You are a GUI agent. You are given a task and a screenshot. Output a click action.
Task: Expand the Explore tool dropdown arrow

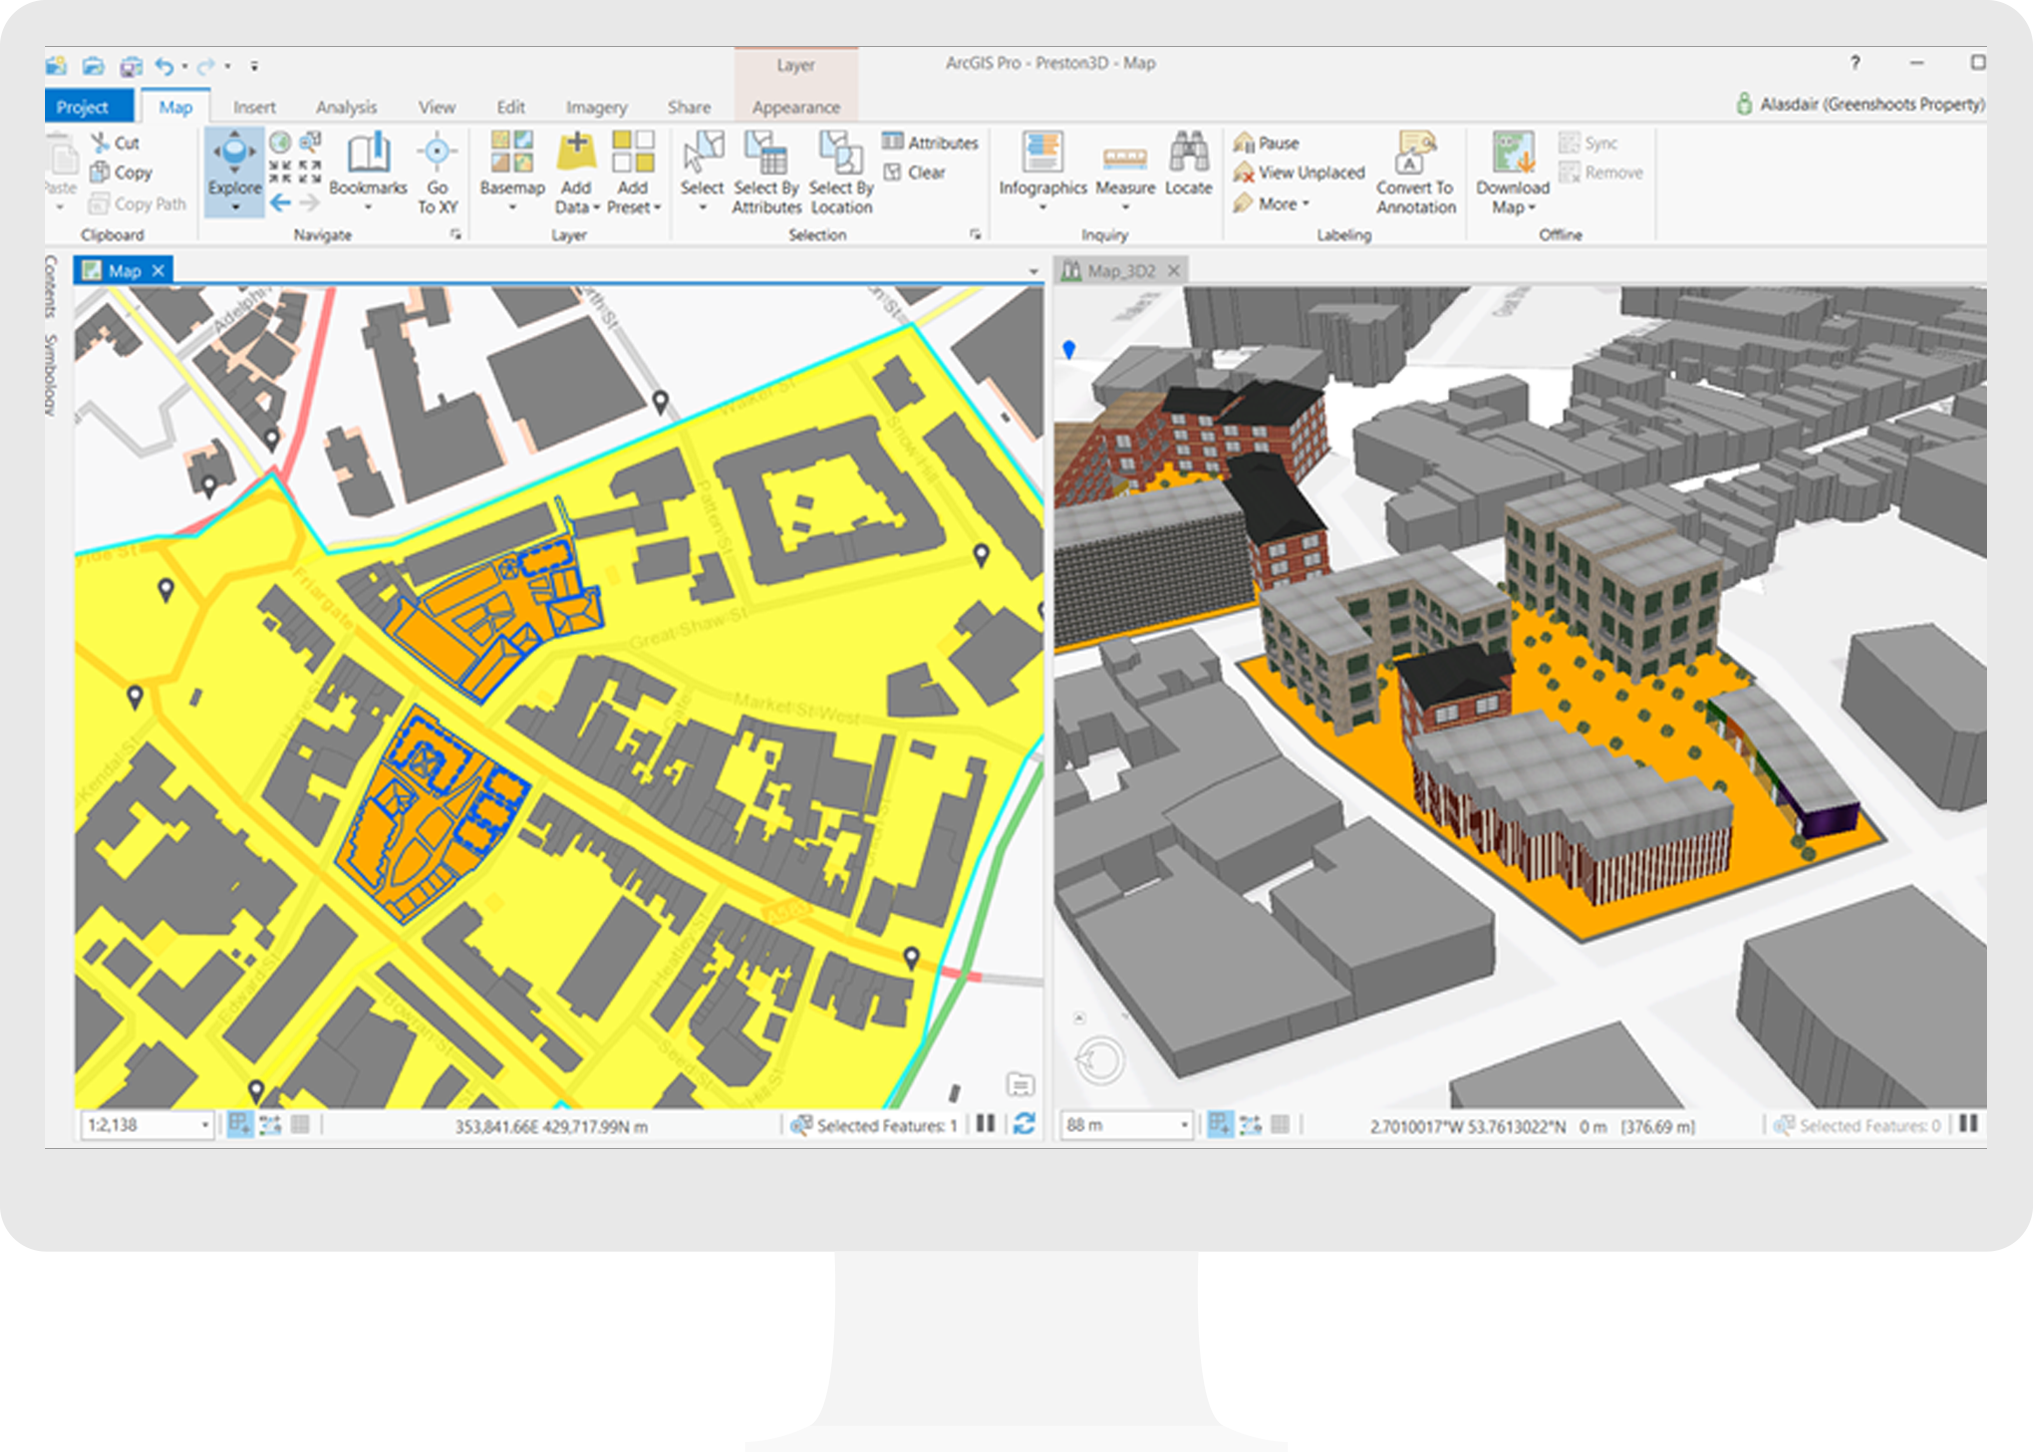[235, 207]
